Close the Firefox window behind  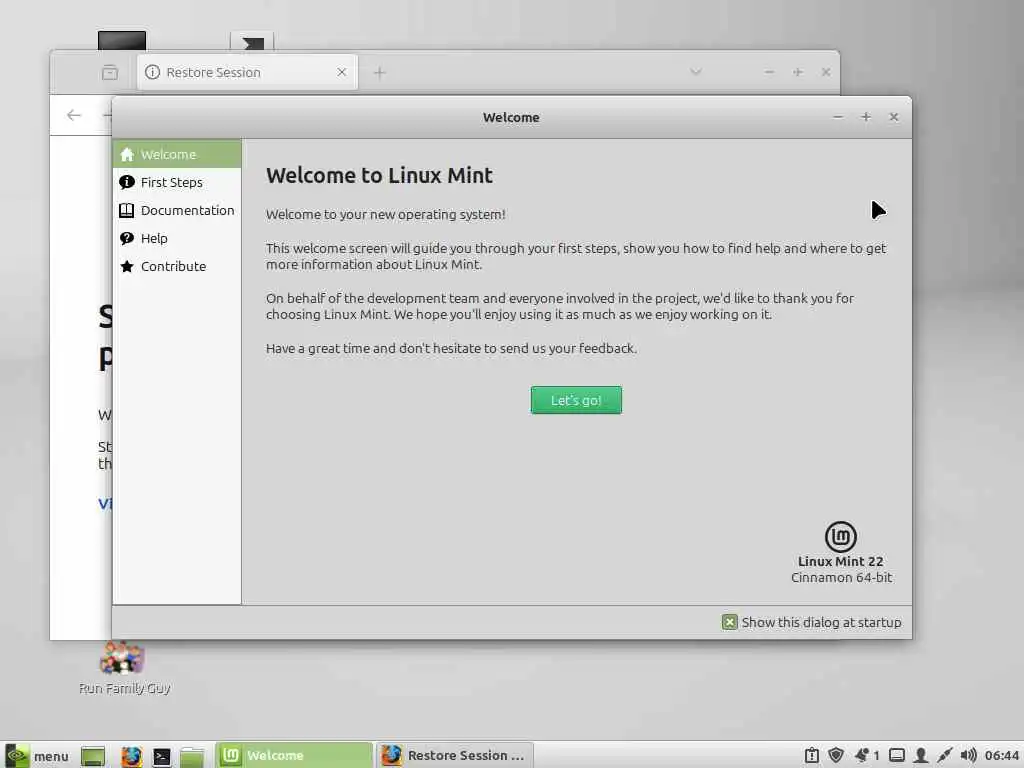[x=825, y=72]
